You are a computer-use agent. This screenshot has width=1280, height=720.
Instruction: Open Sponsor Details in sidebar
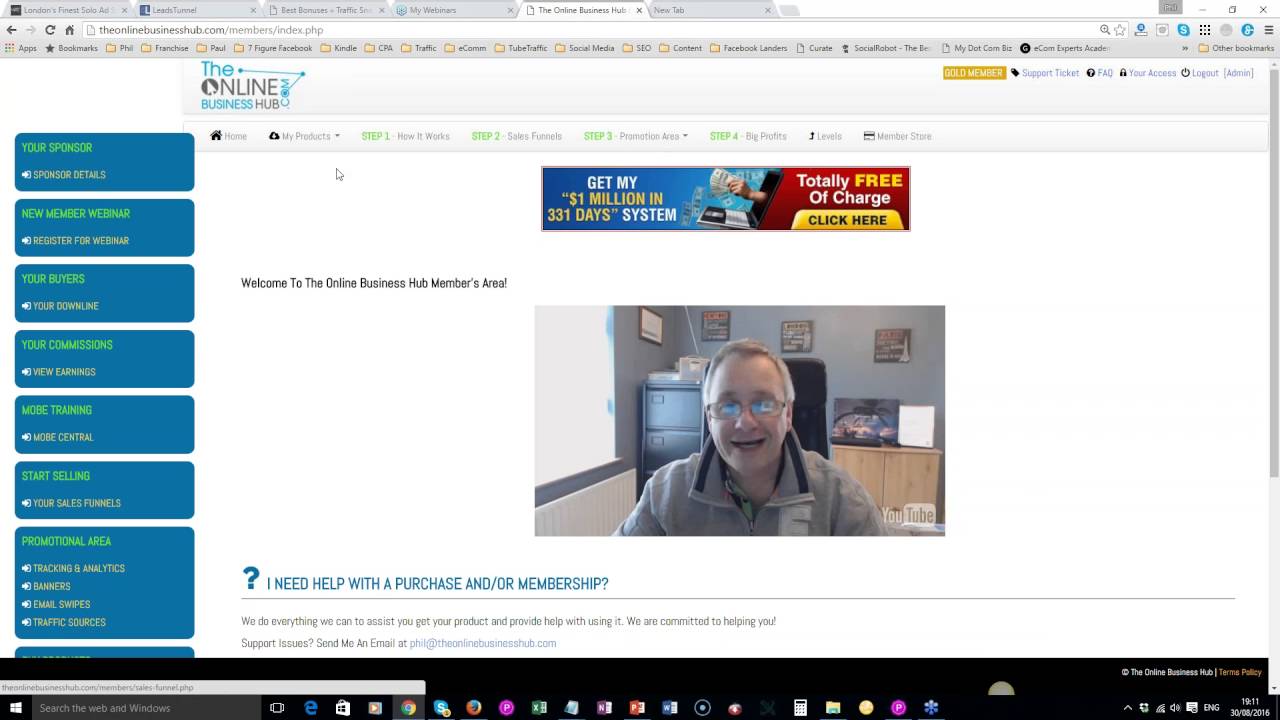(63, 175)
